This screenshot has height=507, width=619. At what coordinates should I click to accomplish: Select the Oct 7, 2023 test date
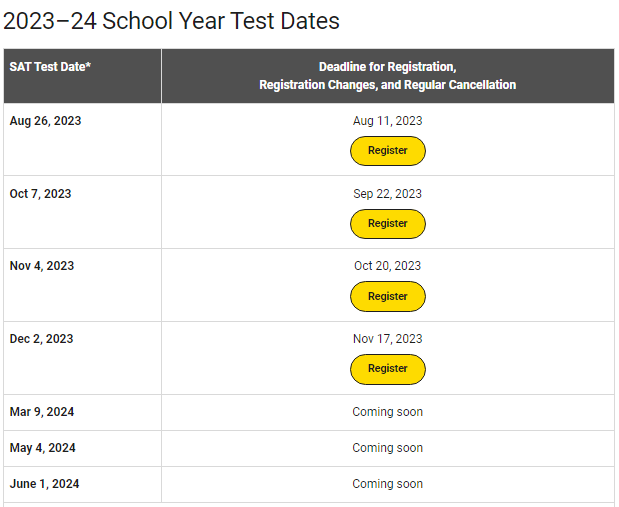40,194
